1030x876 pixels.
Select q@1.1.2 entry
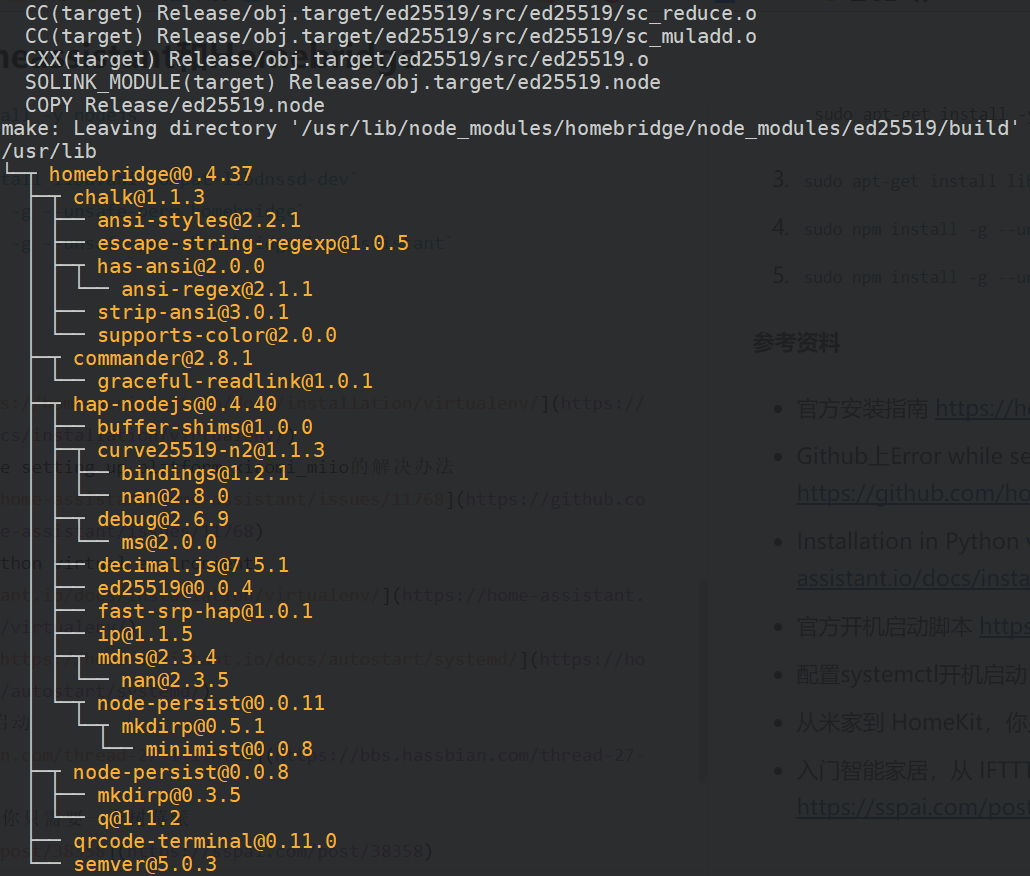point(139,818)
